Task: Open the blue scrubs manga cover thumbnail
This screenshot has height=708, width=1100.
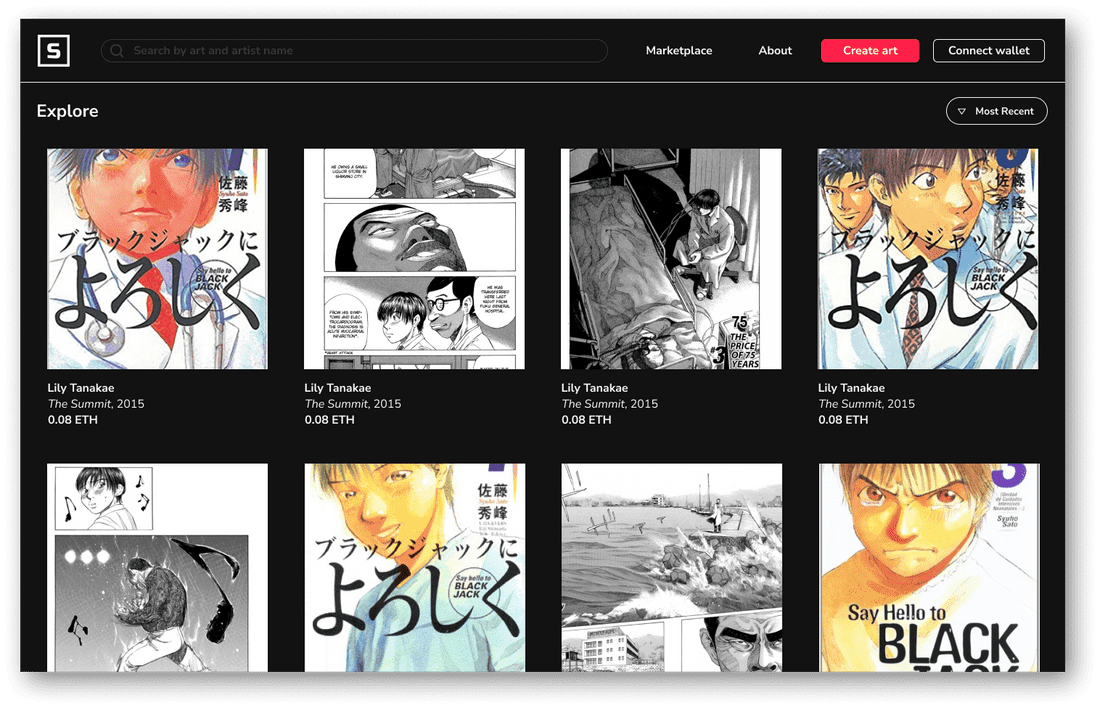Action: (x=414, y=567)
